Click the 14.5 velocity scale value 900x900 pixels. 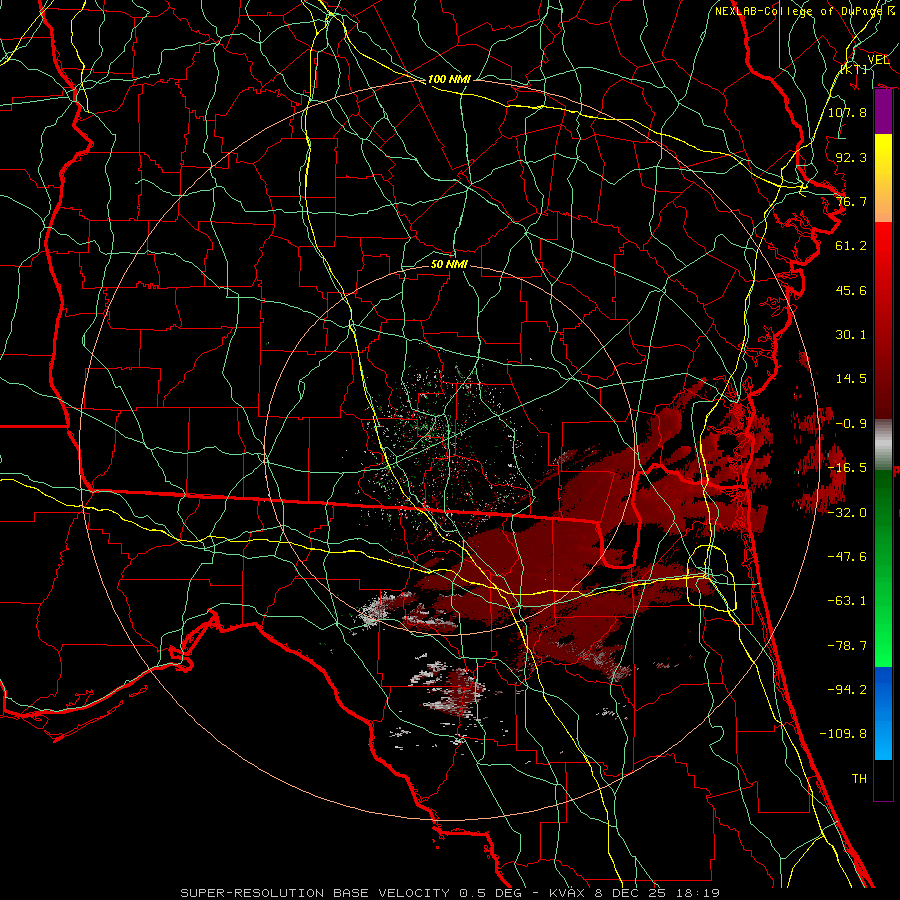[851, 378]
